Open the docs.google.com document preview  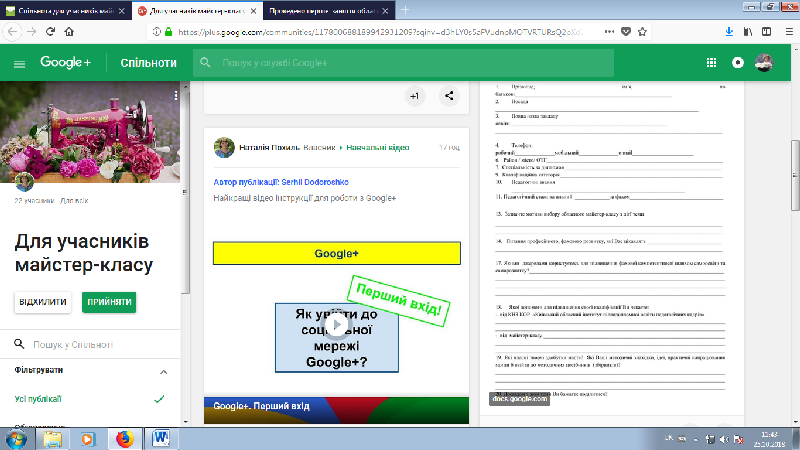[x=610, y=246]
